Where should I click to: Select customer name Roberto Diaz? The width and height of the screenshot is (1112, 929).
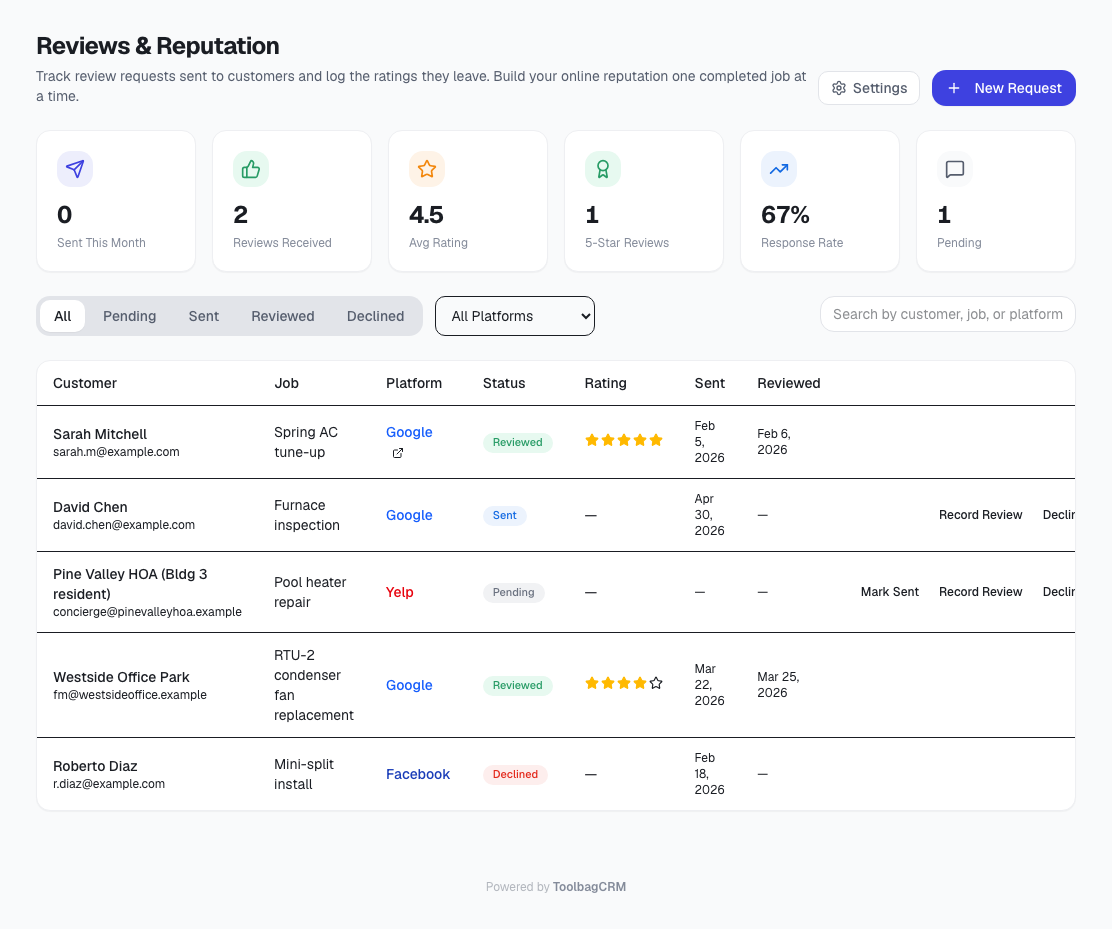pyautogui.click(x=95, y=766)
